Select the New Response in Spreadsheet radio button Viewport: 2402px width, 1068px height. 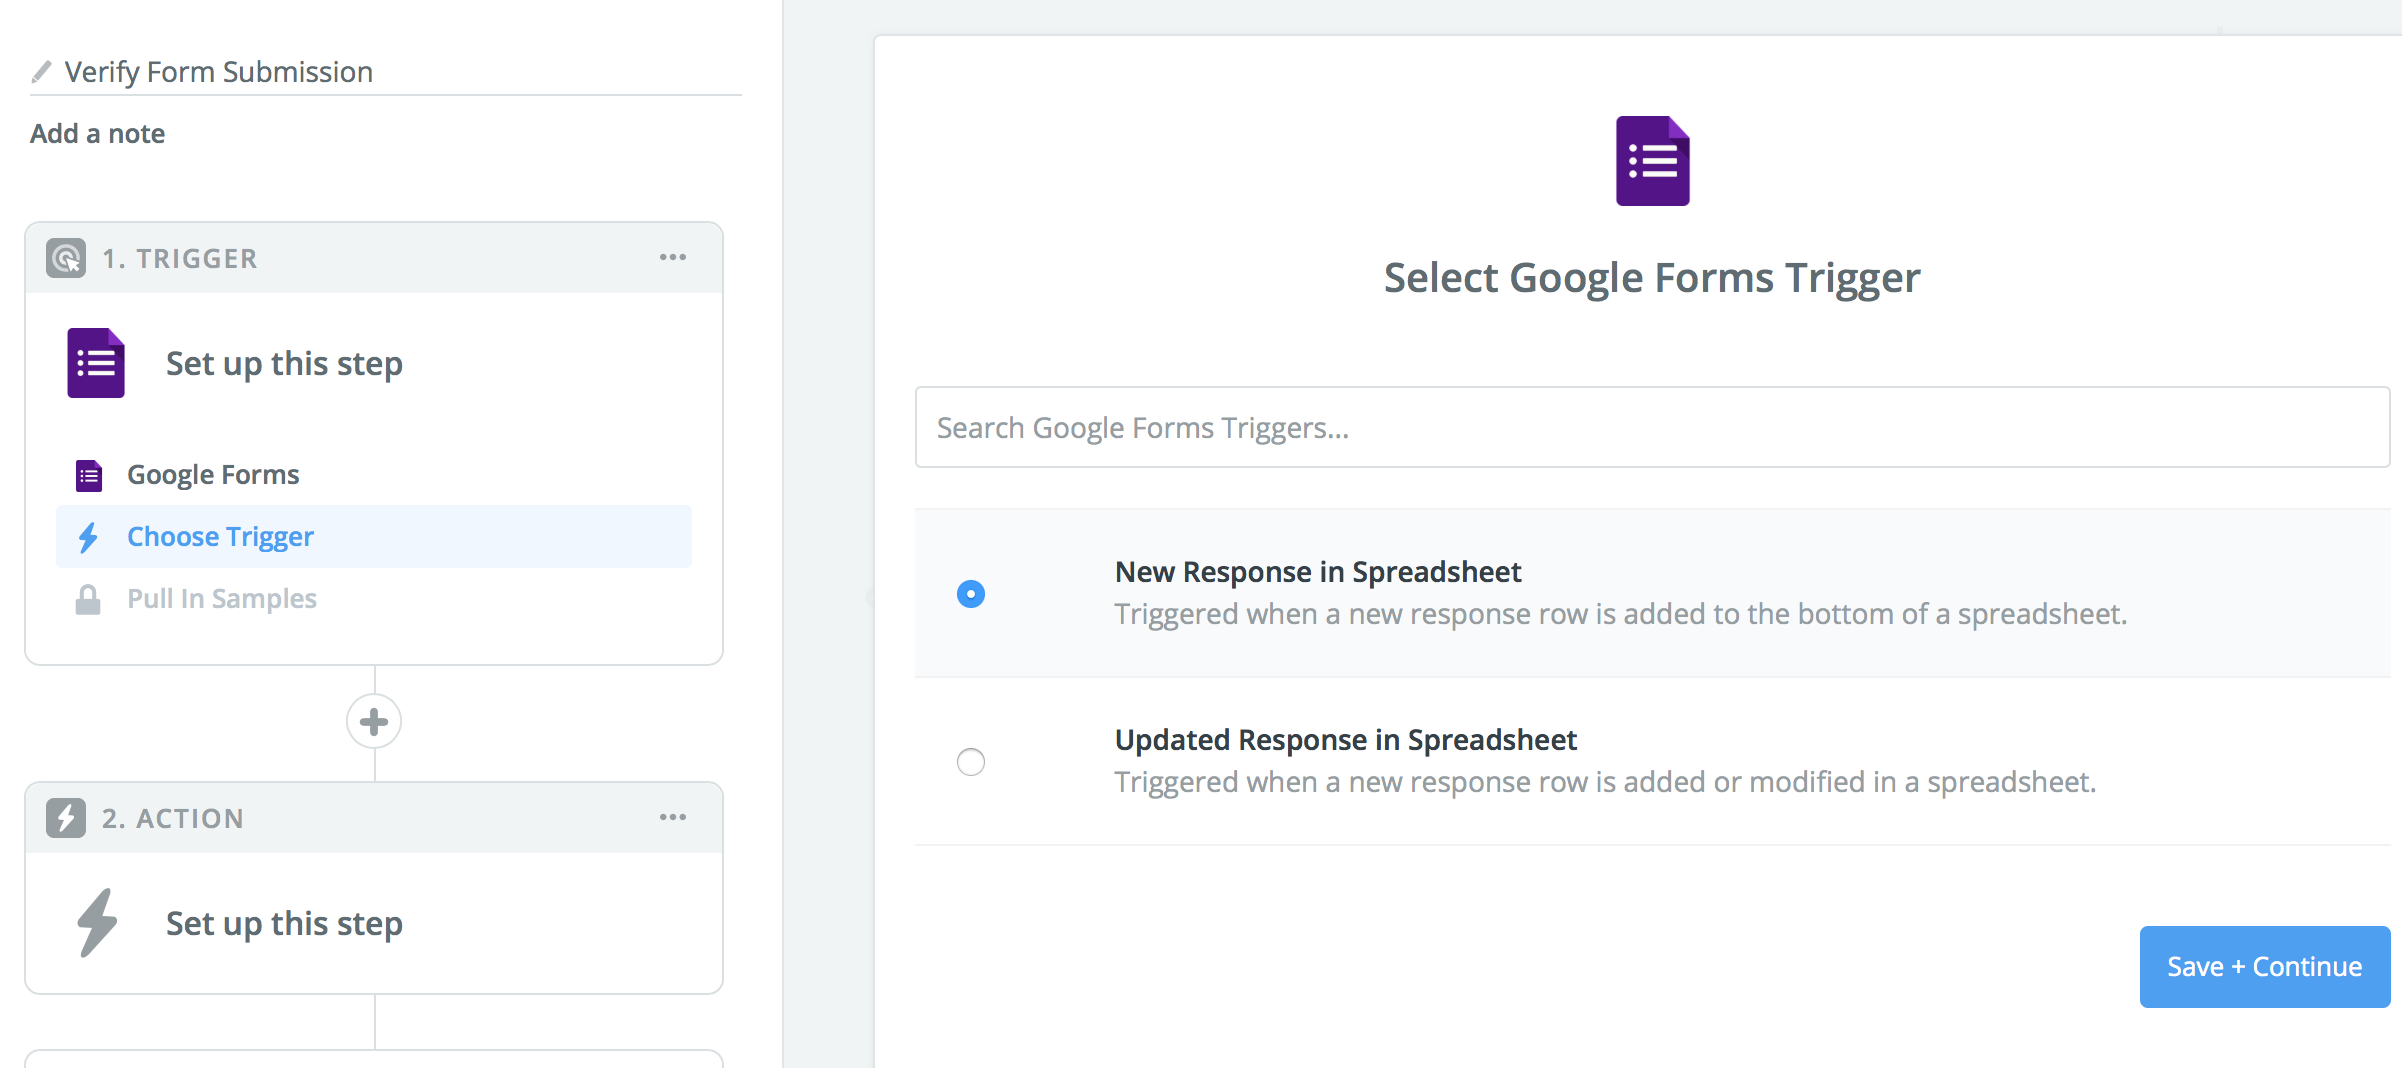pos(971,594)
